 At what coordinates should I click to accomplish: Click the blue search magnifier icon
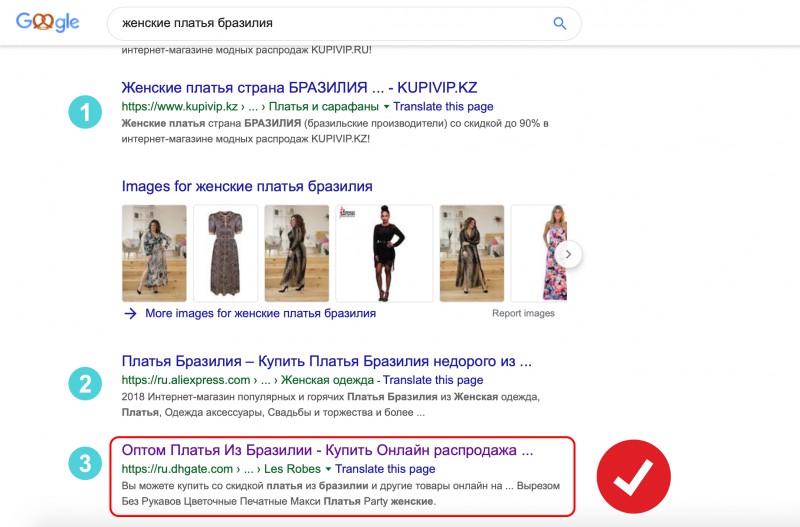tap(560, 23)
